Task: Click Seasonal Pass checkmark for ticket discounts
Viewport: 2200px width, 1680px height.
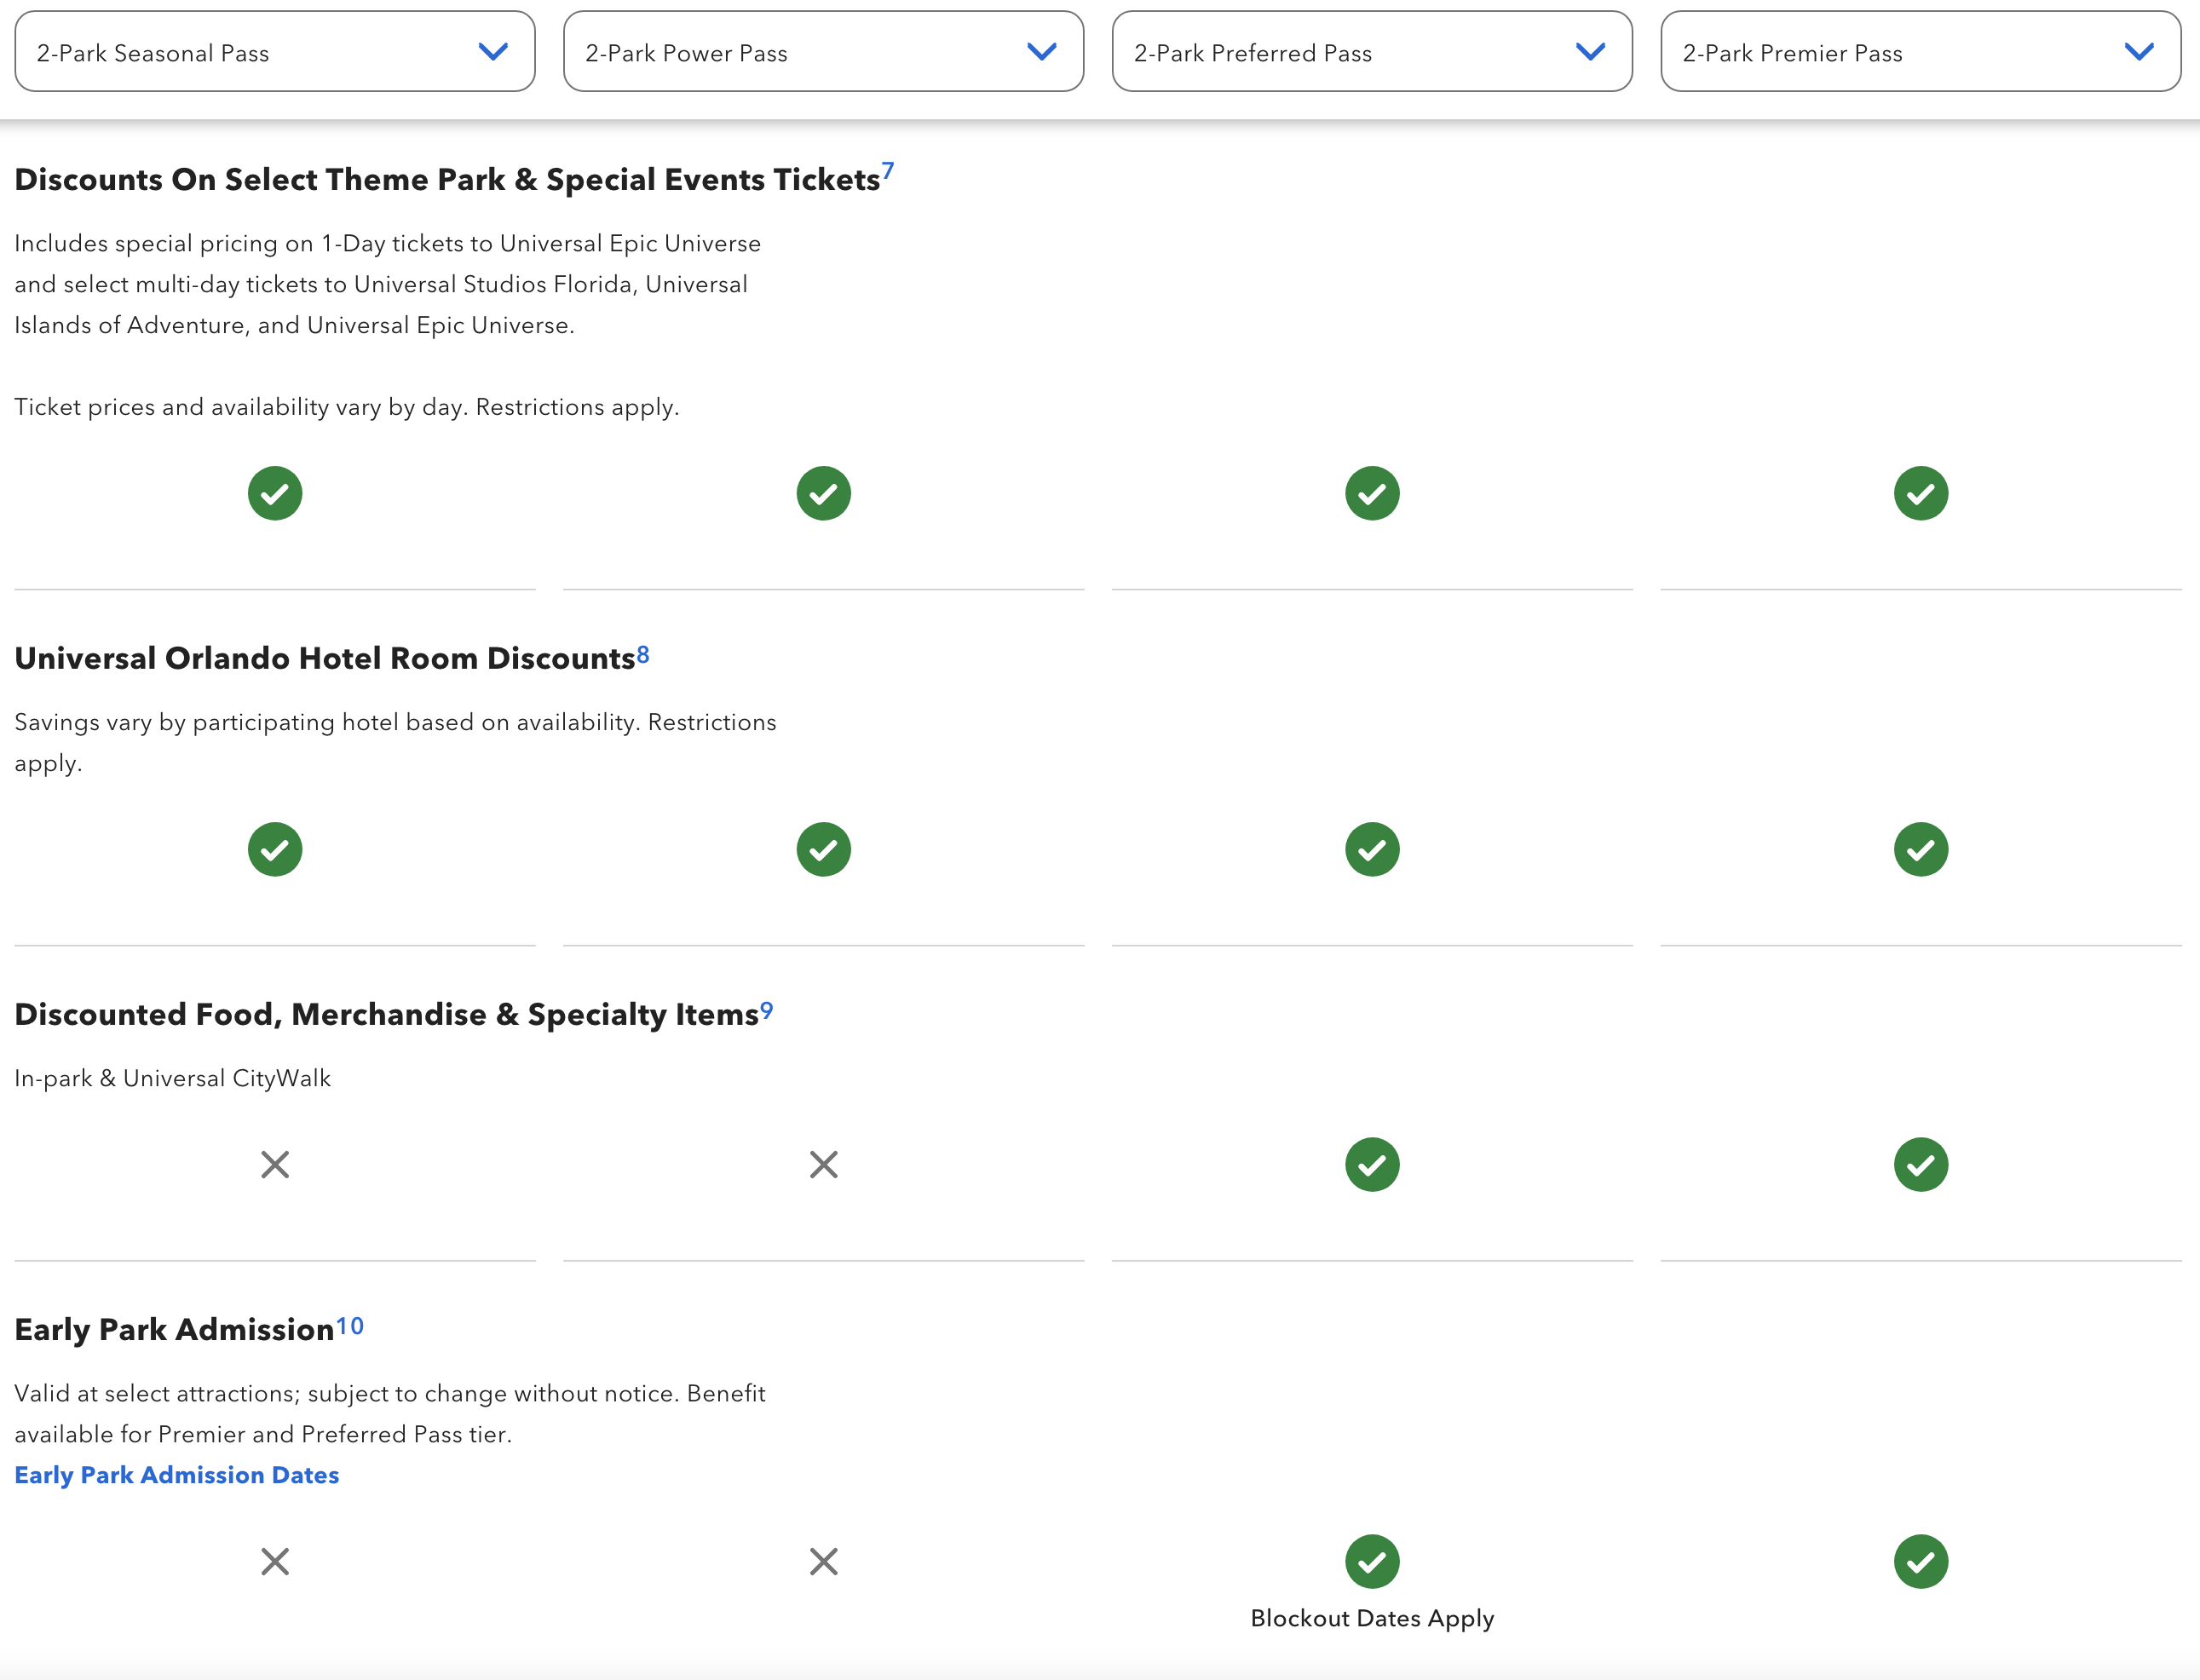Action: coord(275,493)
